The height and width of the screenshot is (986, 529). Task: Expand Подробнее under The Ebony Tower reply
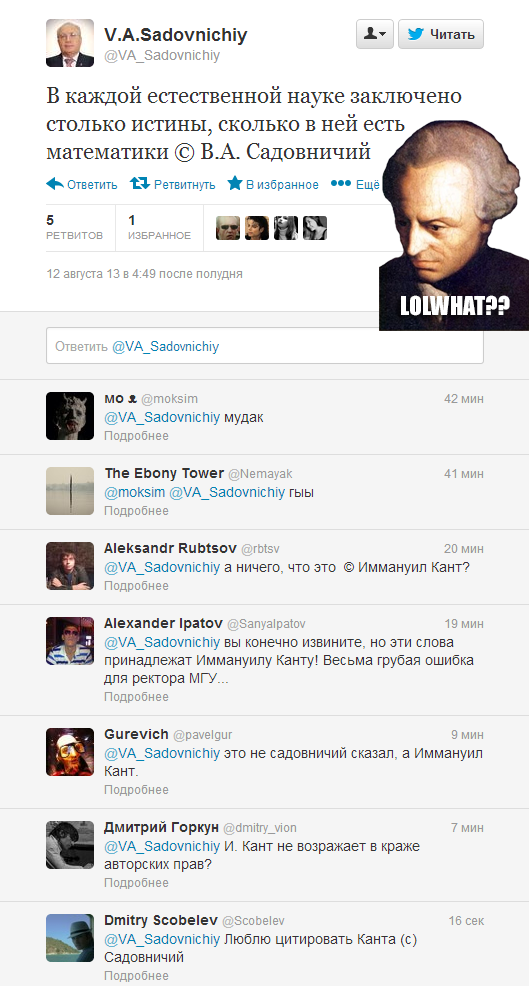[136, 511]
